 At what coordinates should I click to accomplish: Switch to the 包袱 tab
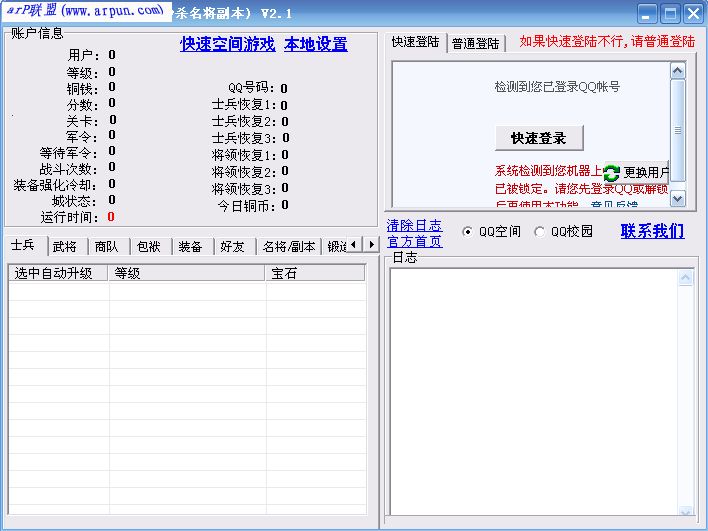pyautogui.click(x=149, y=247)
